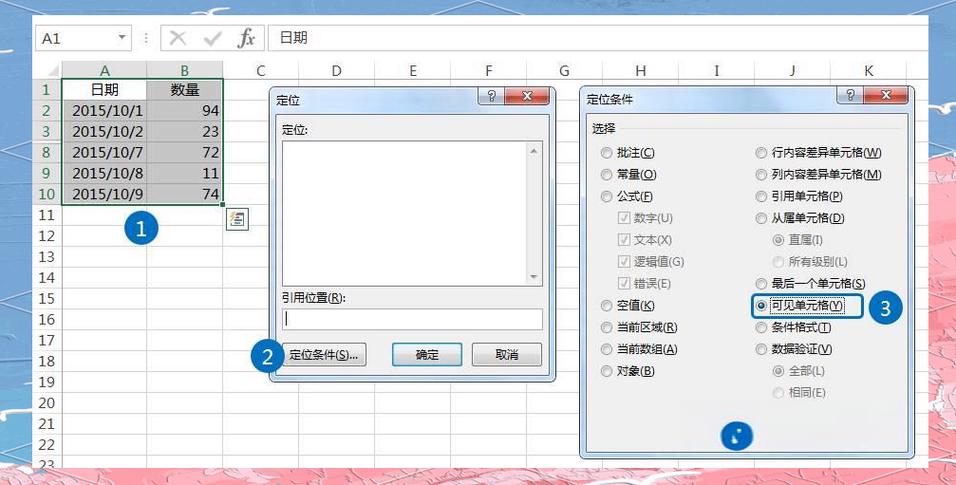Click the cell with date 2015/10/2
The image size is (956, 485).
coord(105,132)
